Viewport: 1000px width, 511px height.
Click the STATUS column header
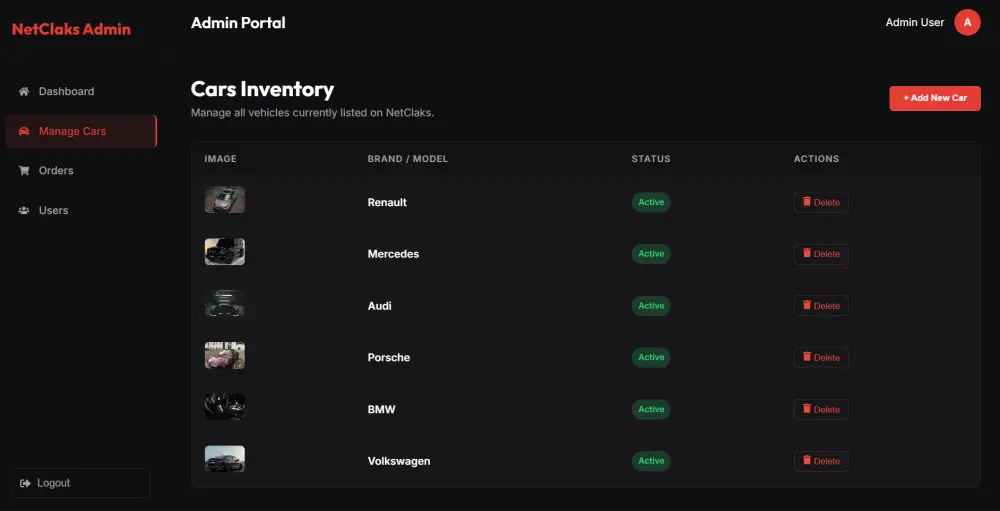pyautogui.click(x=651, y=159)
